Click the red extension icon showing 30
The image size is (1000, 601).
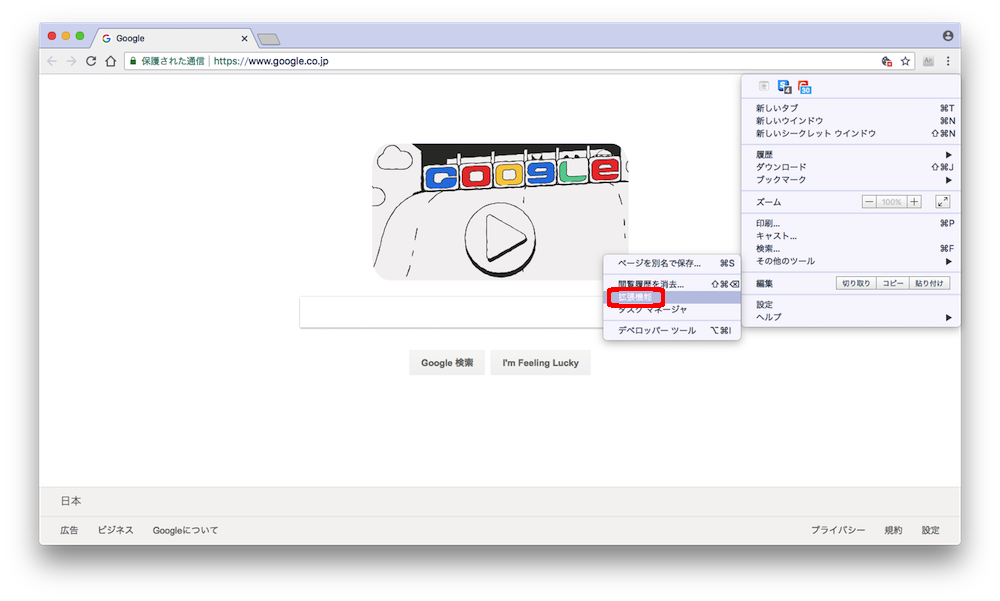(806, 86)
